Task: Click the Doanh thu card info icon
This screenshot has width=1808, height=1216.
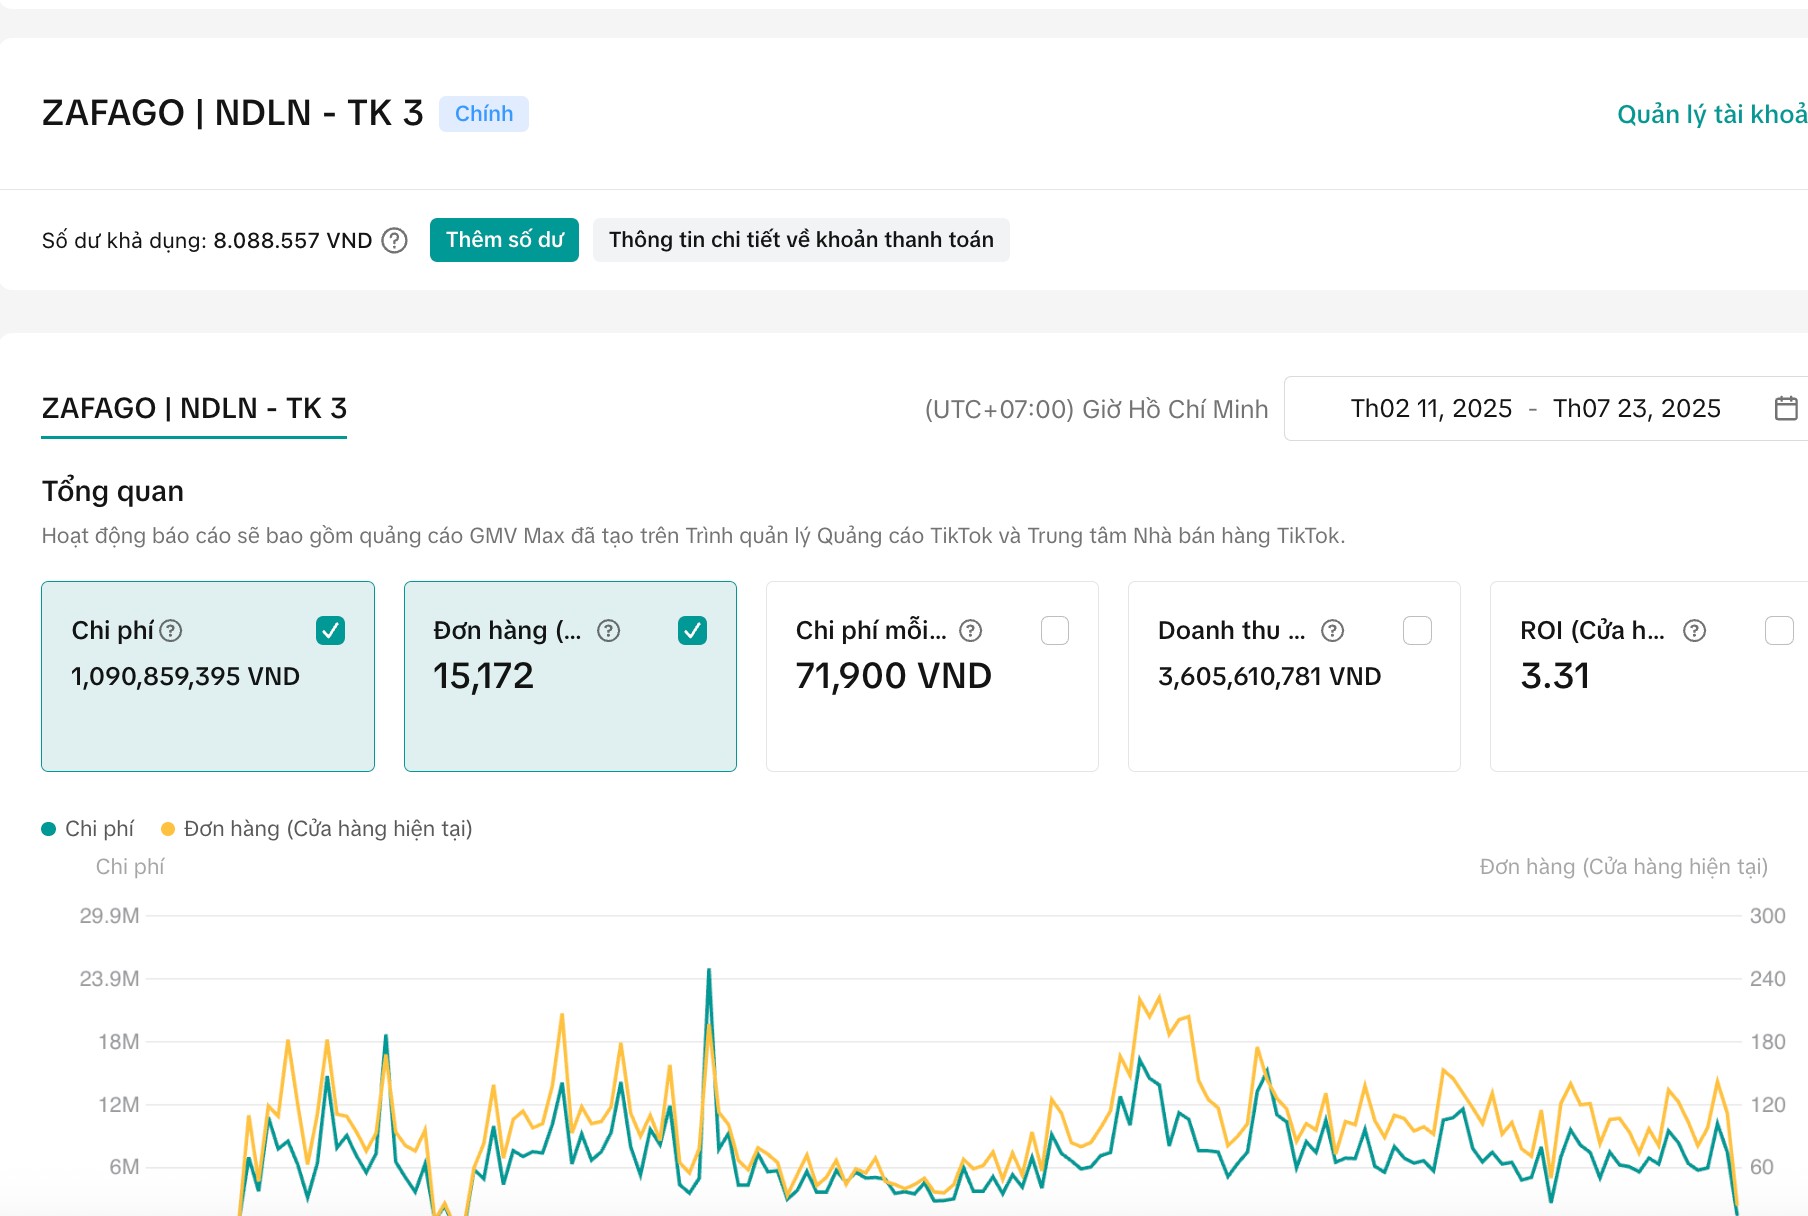Action: pyautogui.click(x=1332, y=630)
